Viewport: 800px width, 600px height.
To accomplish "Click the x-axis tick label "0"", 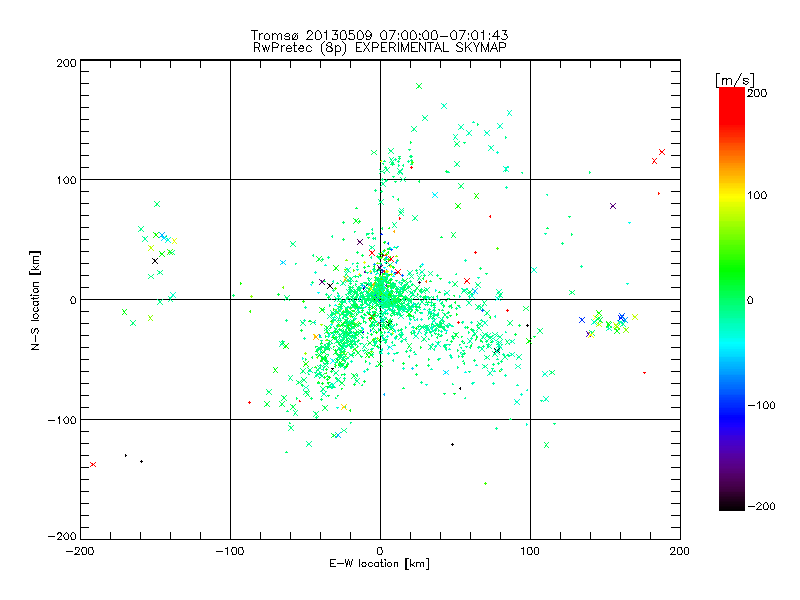I will [x=380, y=551].
